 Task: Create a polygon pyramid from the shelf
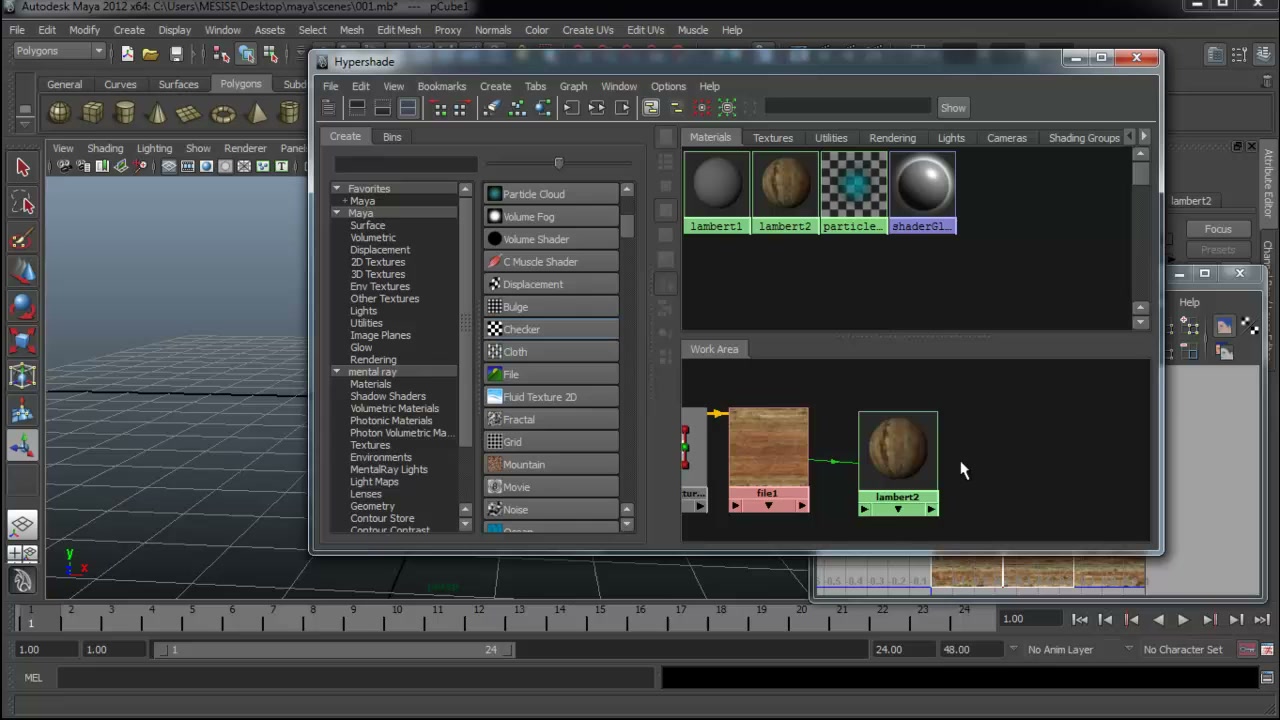point(257,113)
